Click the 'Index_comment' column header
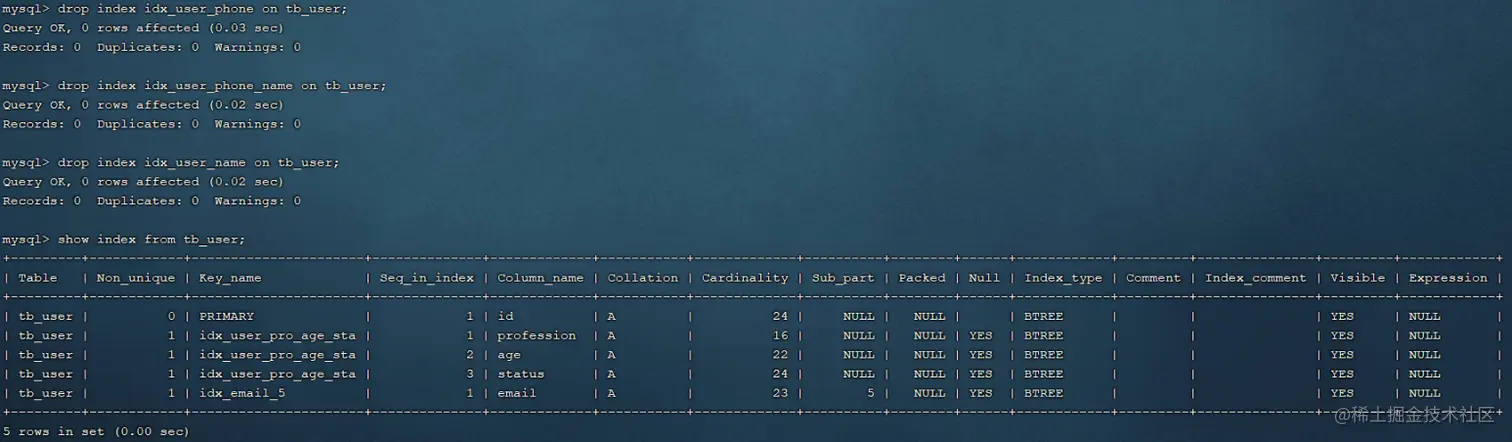 click(1256, 278)
